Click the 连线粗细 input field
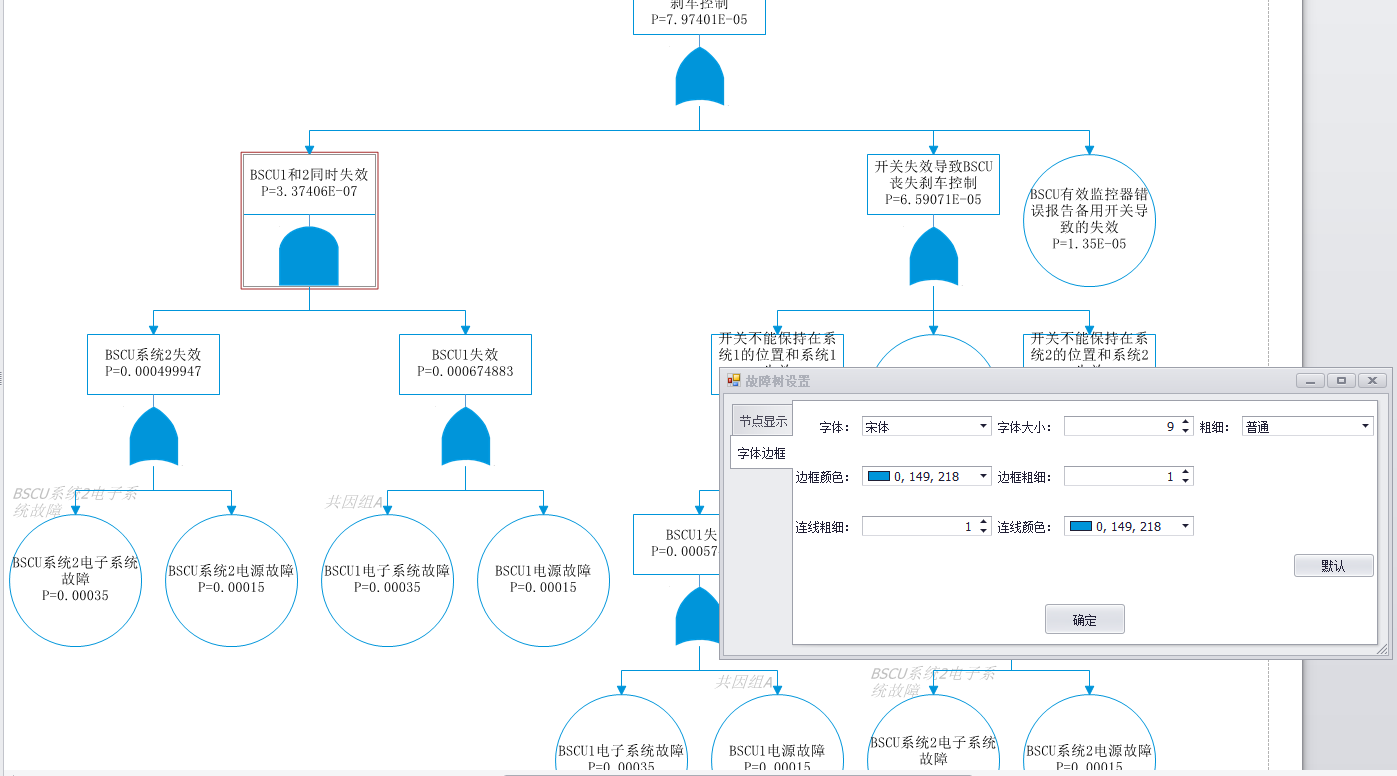The image size is (1397, 776). click(919, 526)
